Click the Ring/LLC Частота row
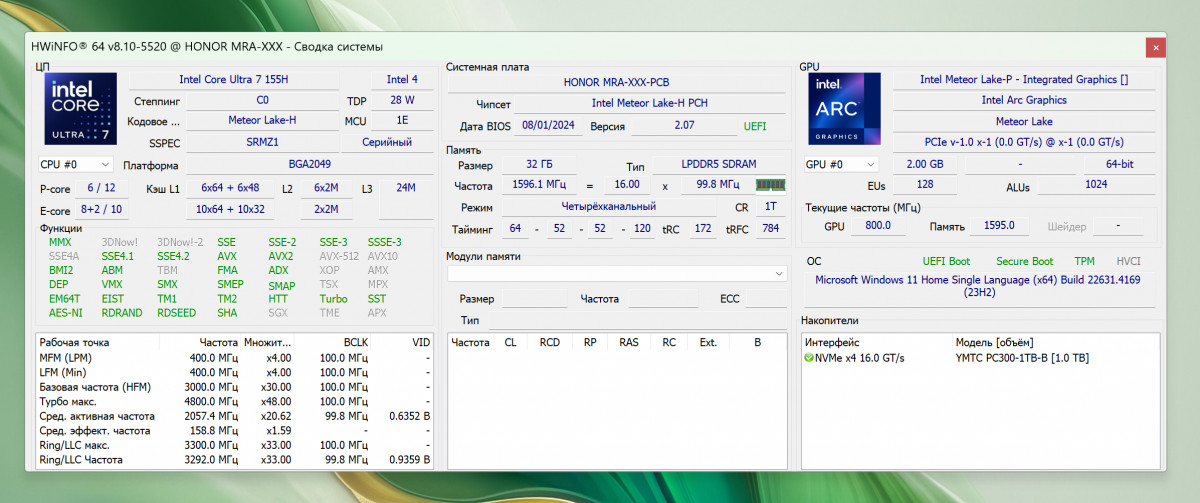The width and height of the screenshot is (1200, 503). tap(235, 460)
